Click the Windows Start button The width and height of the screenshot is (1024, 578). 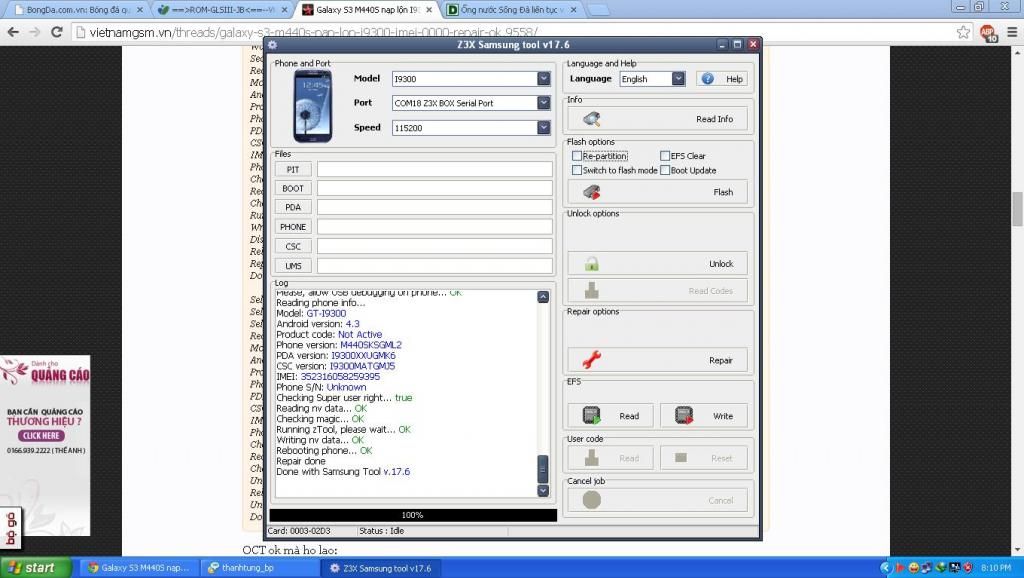35,568
